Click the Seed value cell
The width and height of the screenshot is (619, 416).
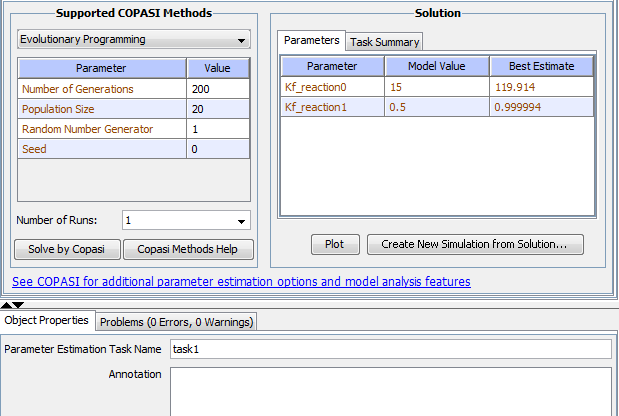point(218,149)
